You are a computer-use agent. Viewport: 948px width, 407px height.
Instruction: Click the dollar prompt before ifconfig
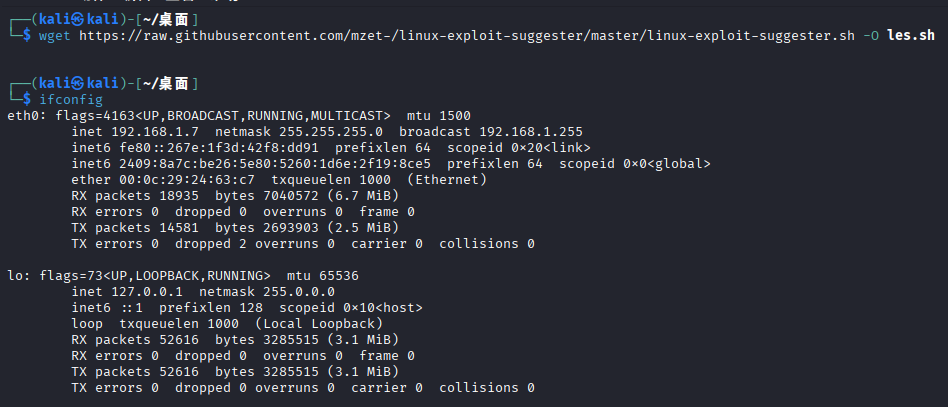[x=27, y=99]
